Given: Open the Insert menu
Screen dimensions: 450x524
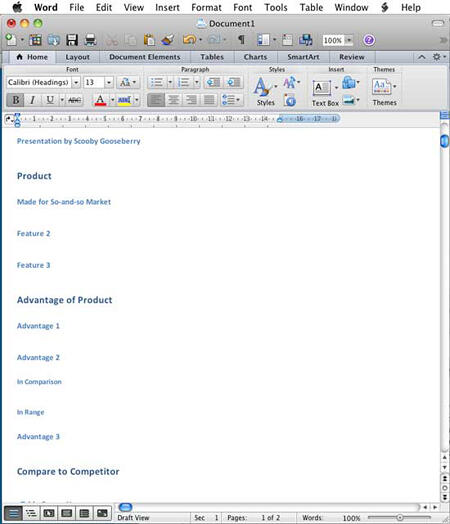Looking at the screenshot, I should click(x=167, y=7).
